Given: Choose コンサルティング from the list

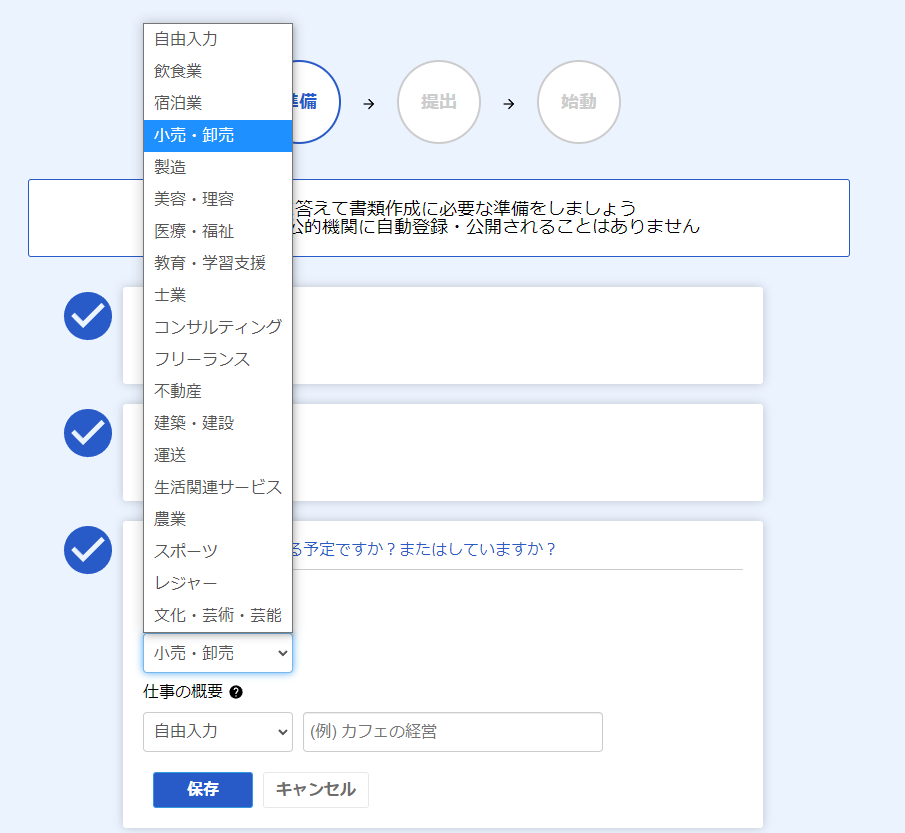Looking at the screenshot, I should 218,327.
